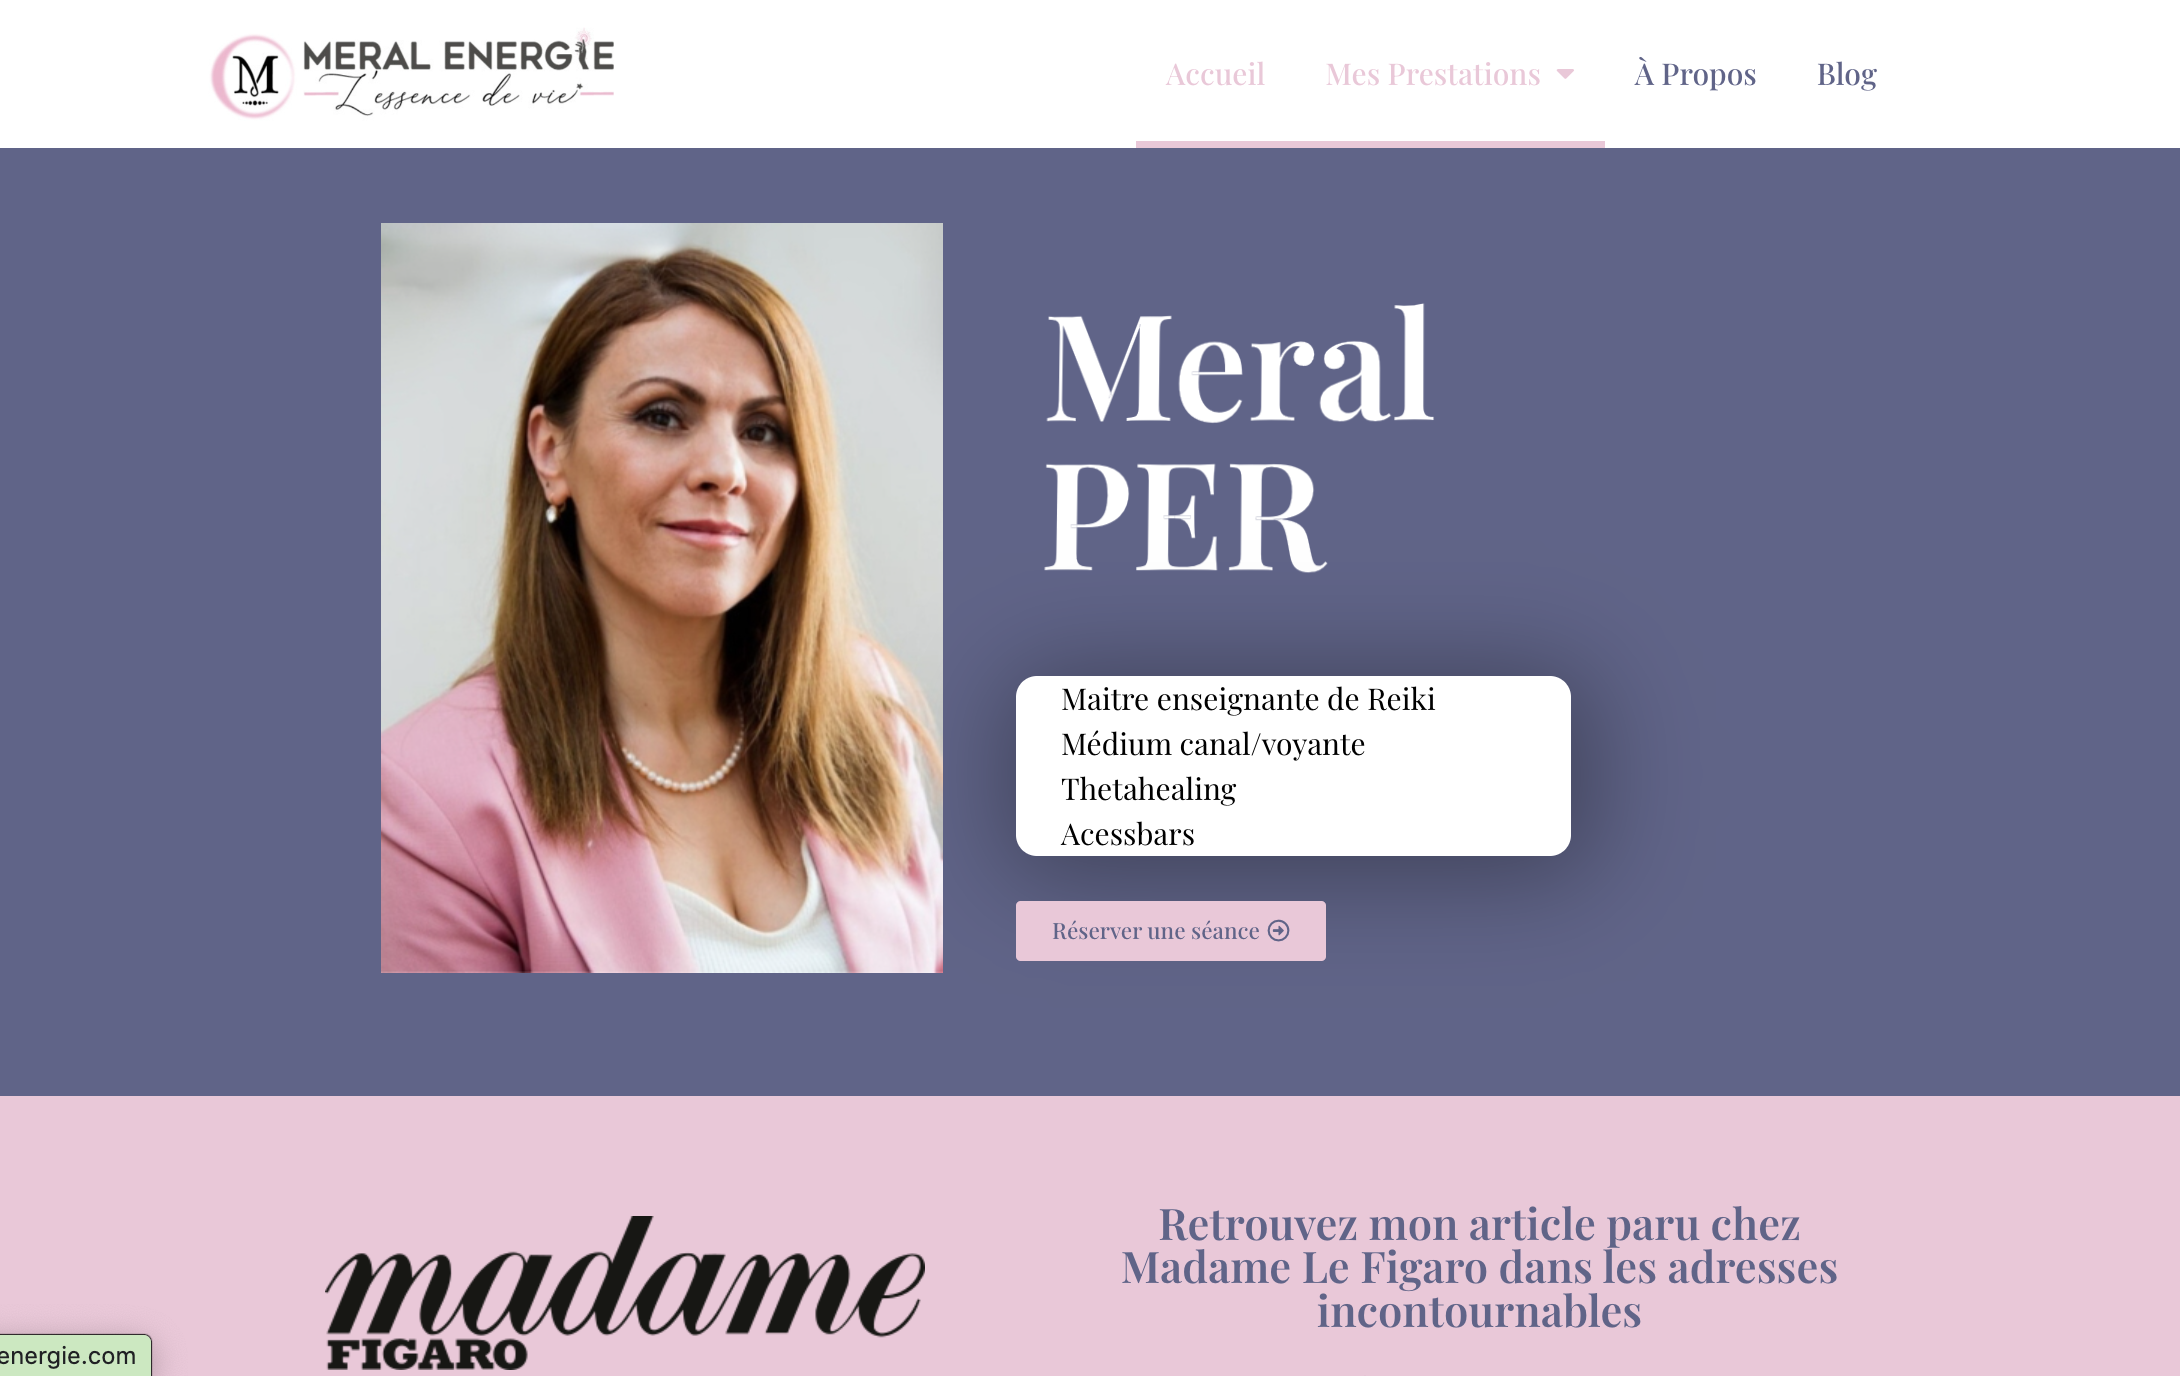Click the Meral Energie logo wordmark

click(458, 56)
